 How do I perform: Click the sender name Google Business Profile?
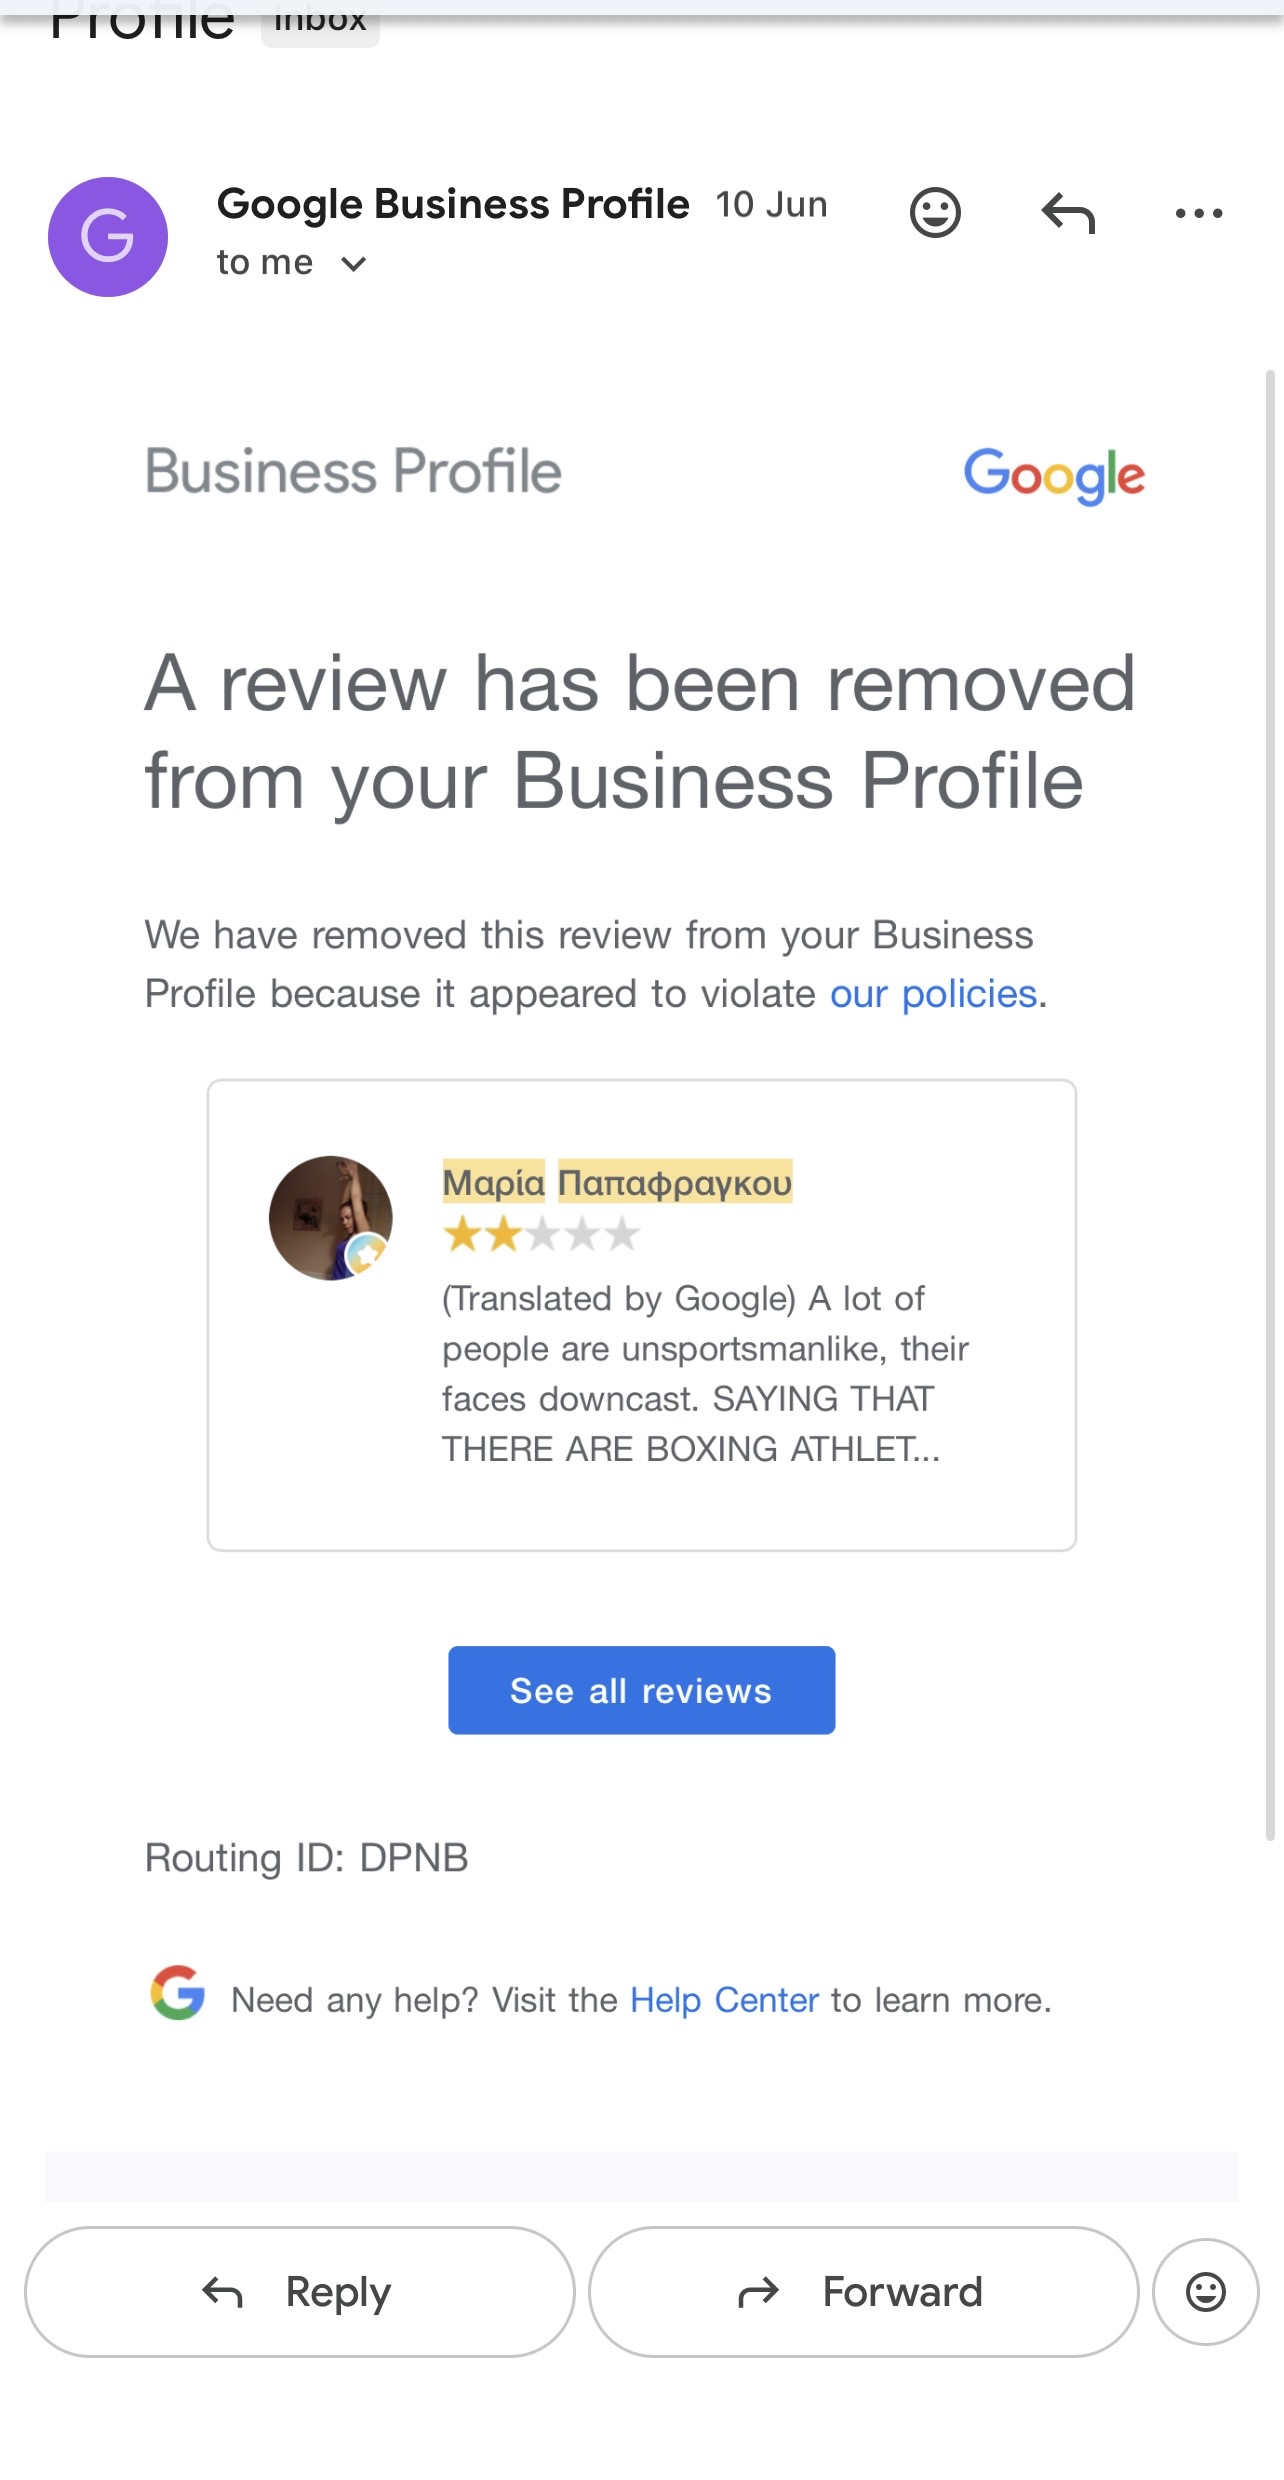453,204
